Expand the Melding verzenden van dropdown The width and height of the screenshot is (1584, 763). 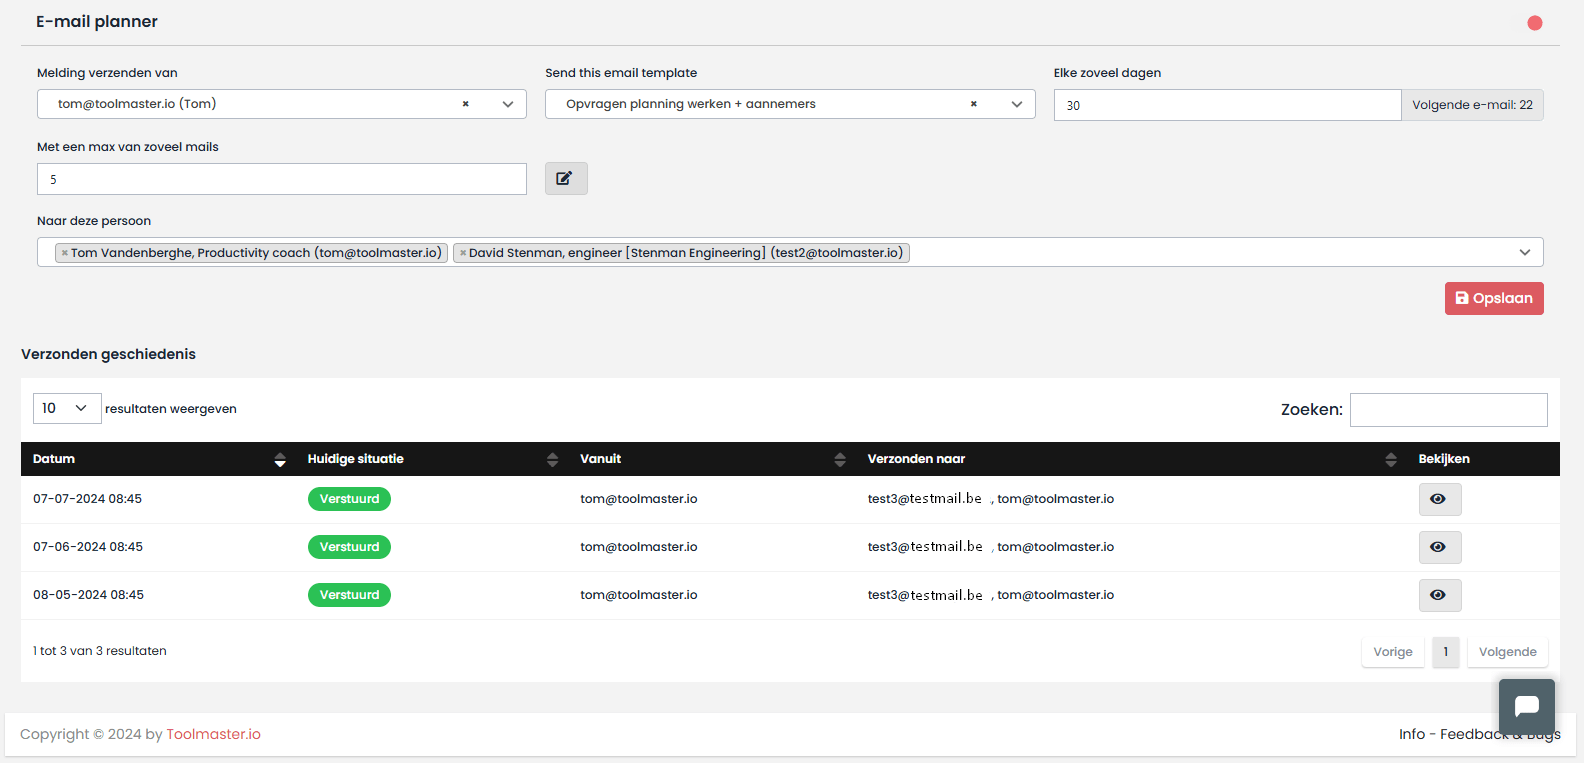coord(508,104)
